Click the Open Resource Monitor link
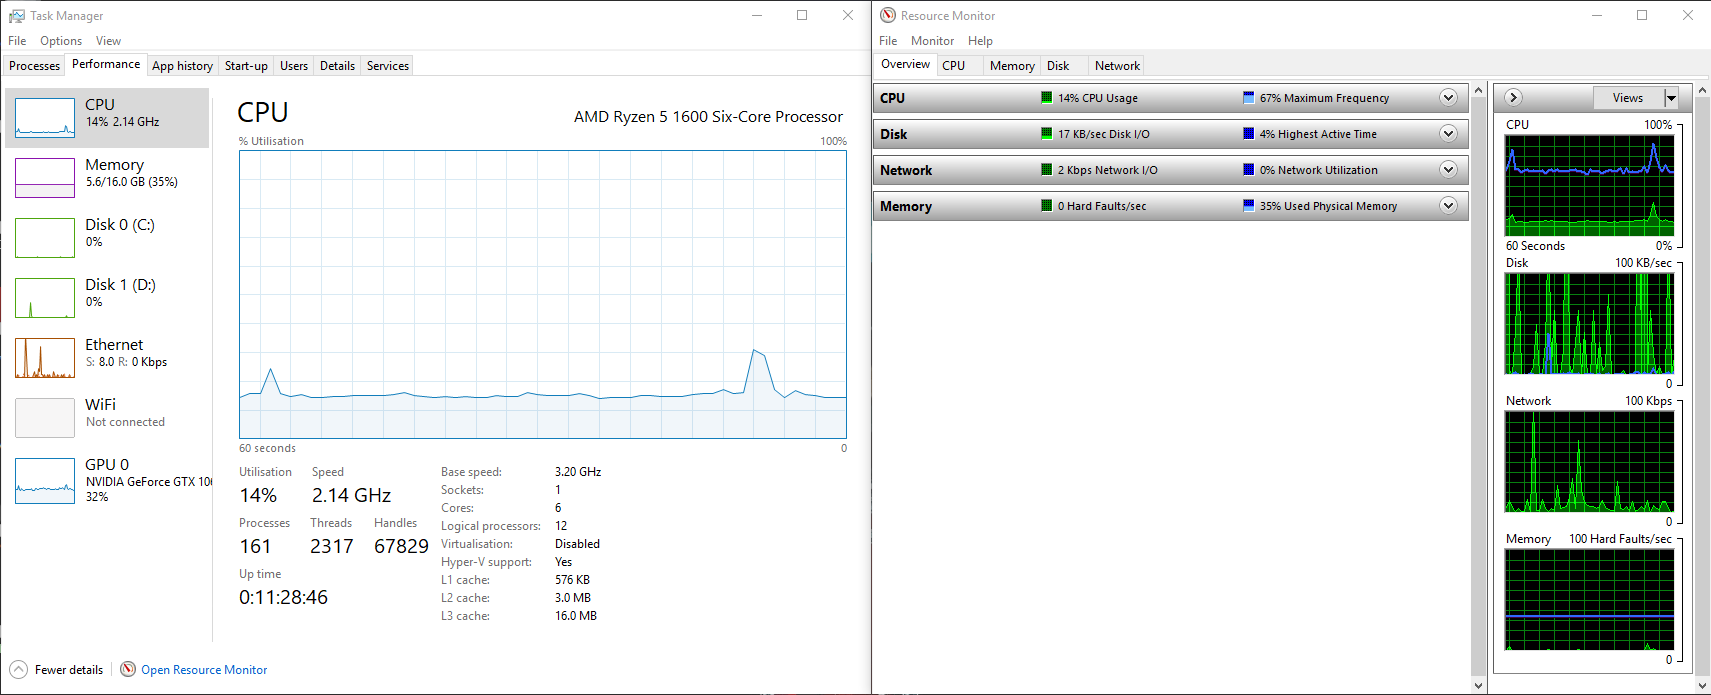 click(204, 670)
